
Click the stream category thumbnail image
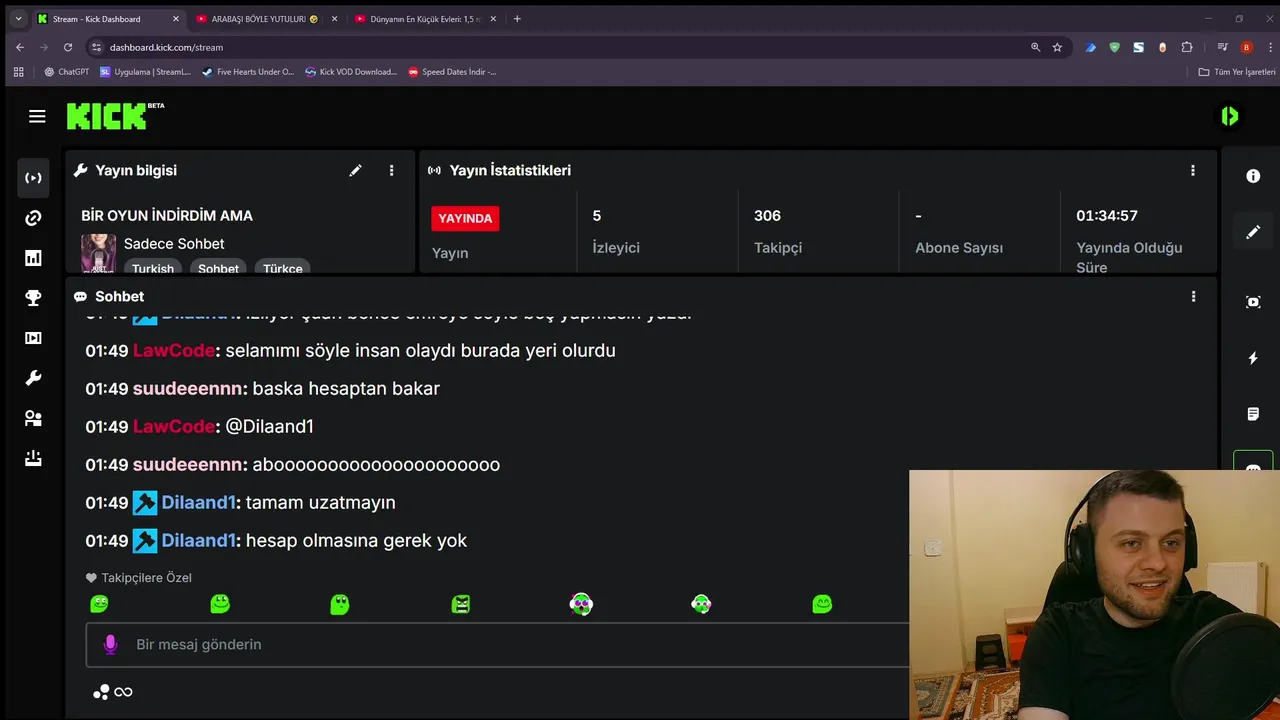coord(98,253)
